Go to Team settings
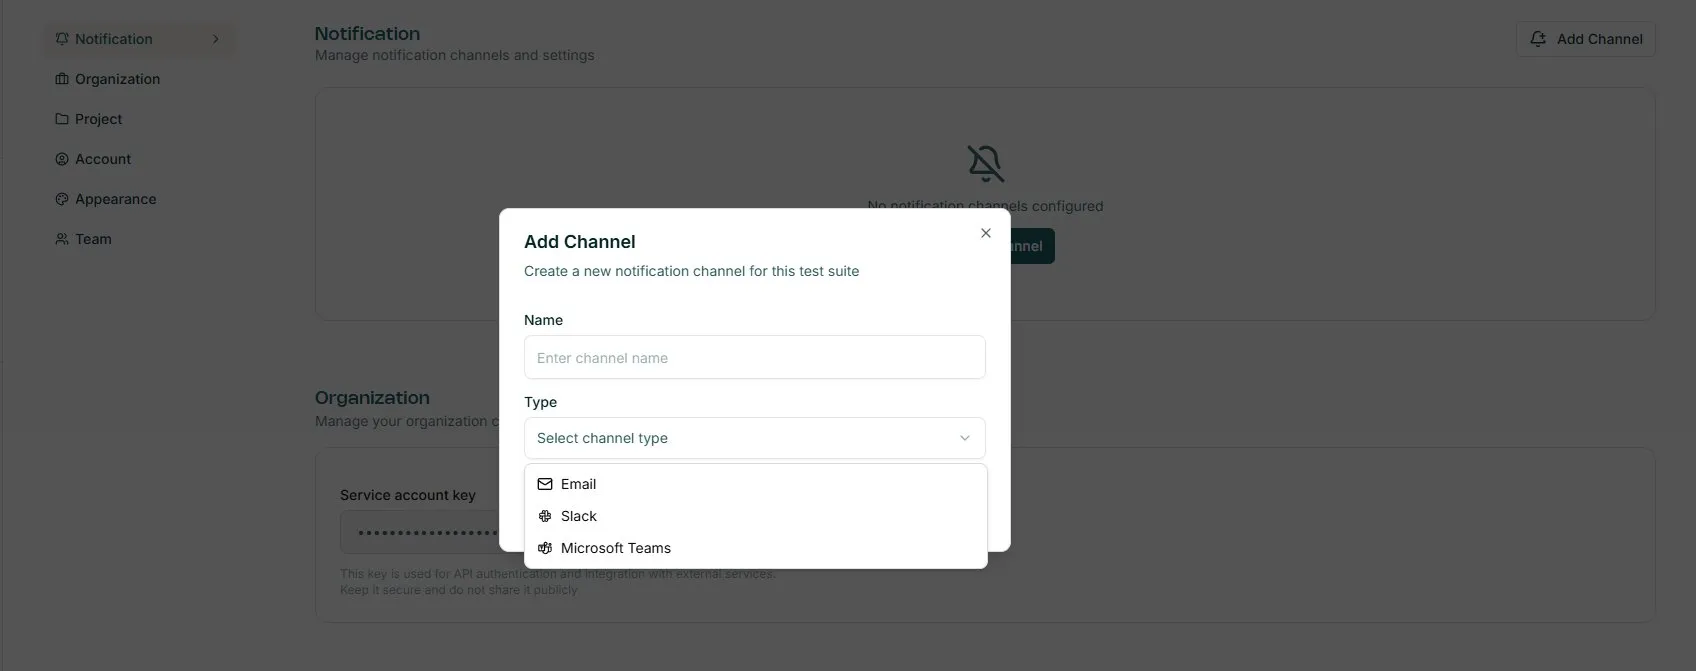The width and height of the screenshot is (1696, 671). [139, 239]
